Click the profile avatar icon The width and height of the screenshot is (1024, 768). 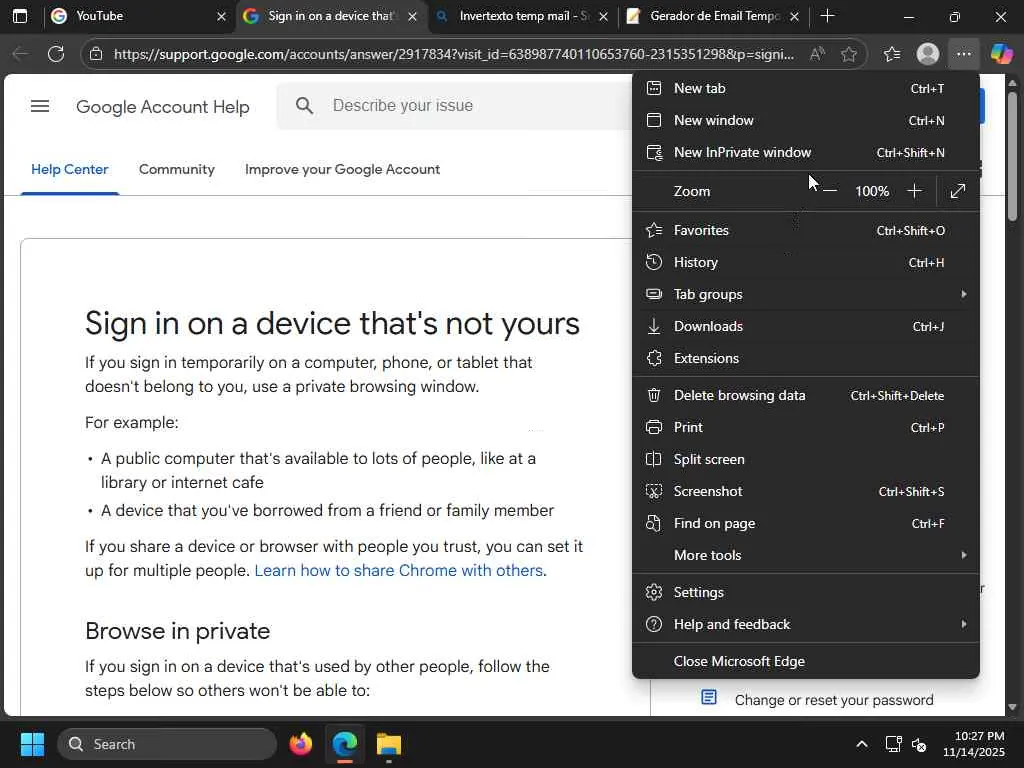[x=928, y=54]
